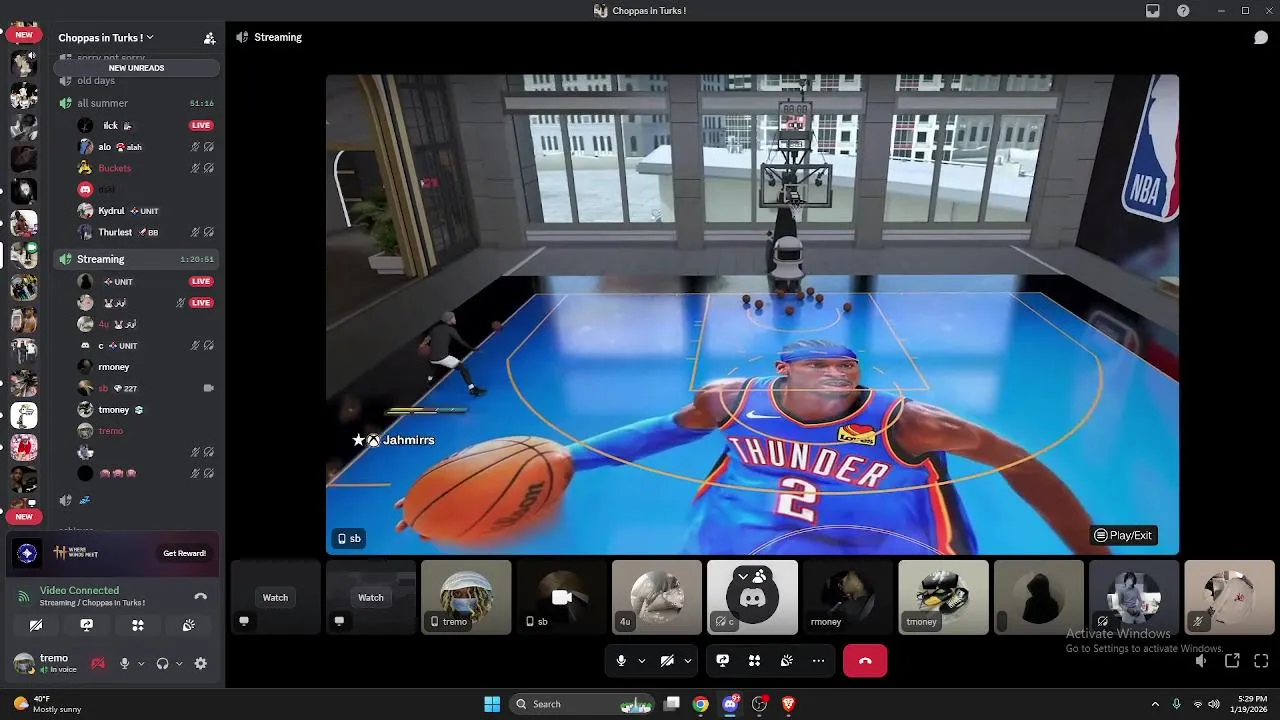Viewport: 1280px width, 720px height.
Task: Show hidden icons in the system tray
Action: tap(1155, 704)
